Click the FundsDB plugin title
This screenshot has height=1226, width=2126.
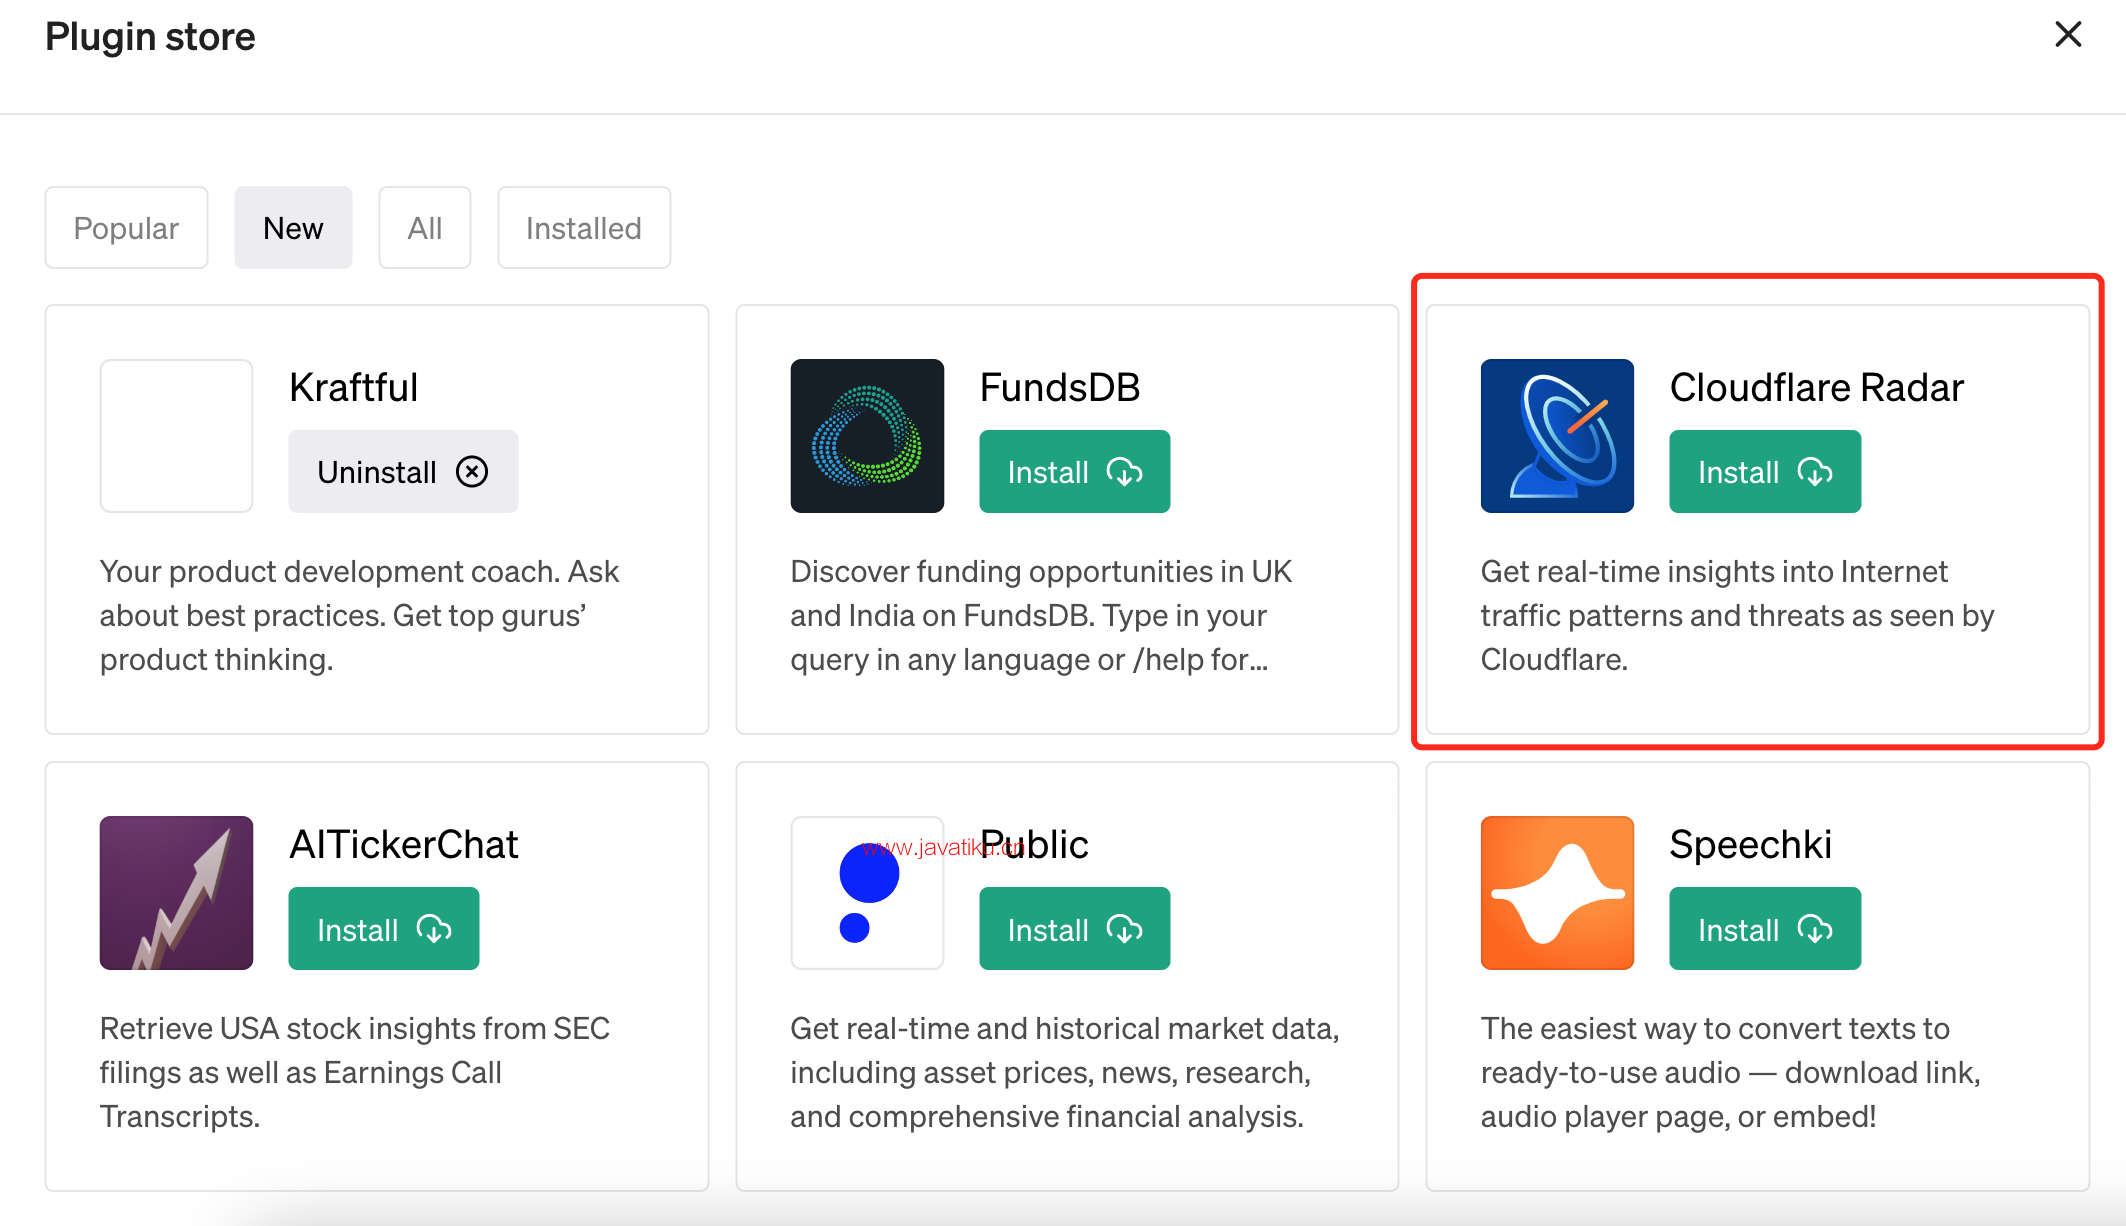pyautogui.click(x=1060, y=388)
